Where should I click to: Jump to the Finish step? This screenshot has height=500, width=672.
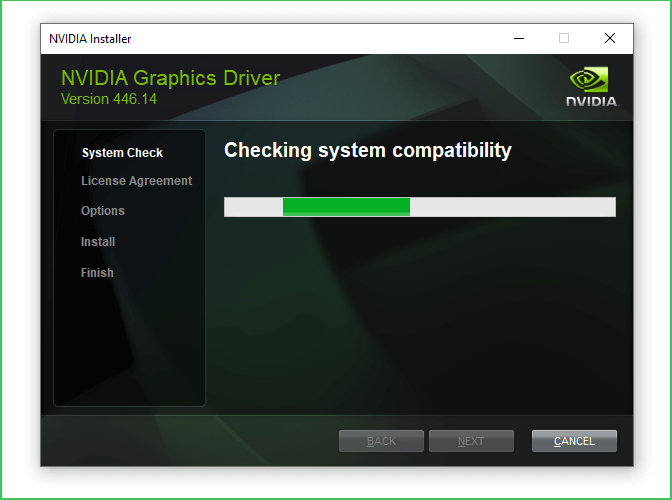pos(97,273)
